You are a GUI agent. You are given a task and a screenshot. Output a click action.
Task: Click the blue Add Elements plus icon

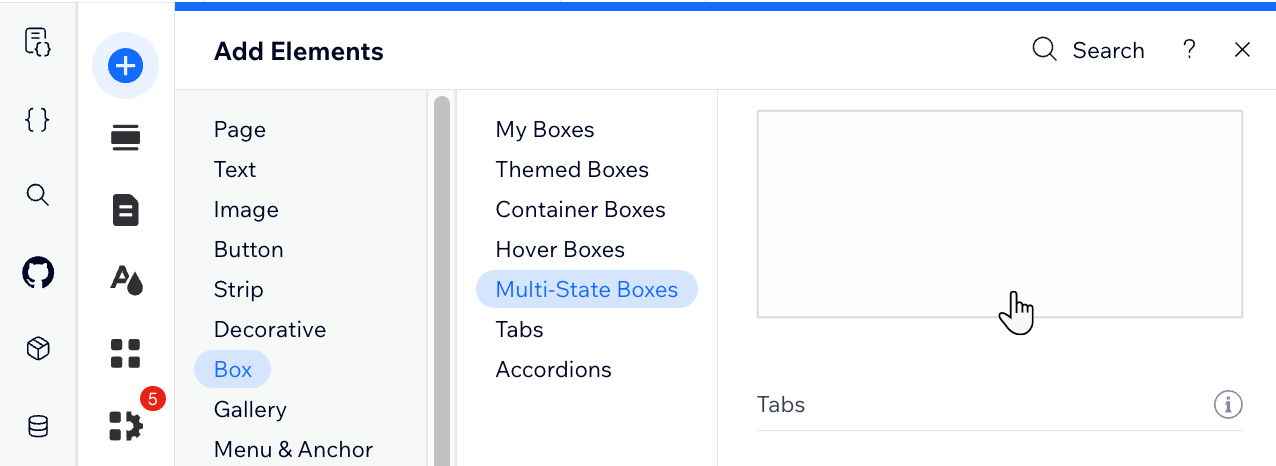[x=125, y=66]
